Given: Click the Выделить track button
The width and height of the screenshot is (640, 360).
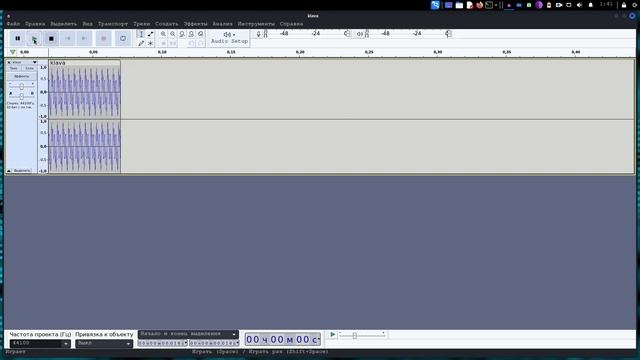Looking at the screenshot, I should click(22, 171).
